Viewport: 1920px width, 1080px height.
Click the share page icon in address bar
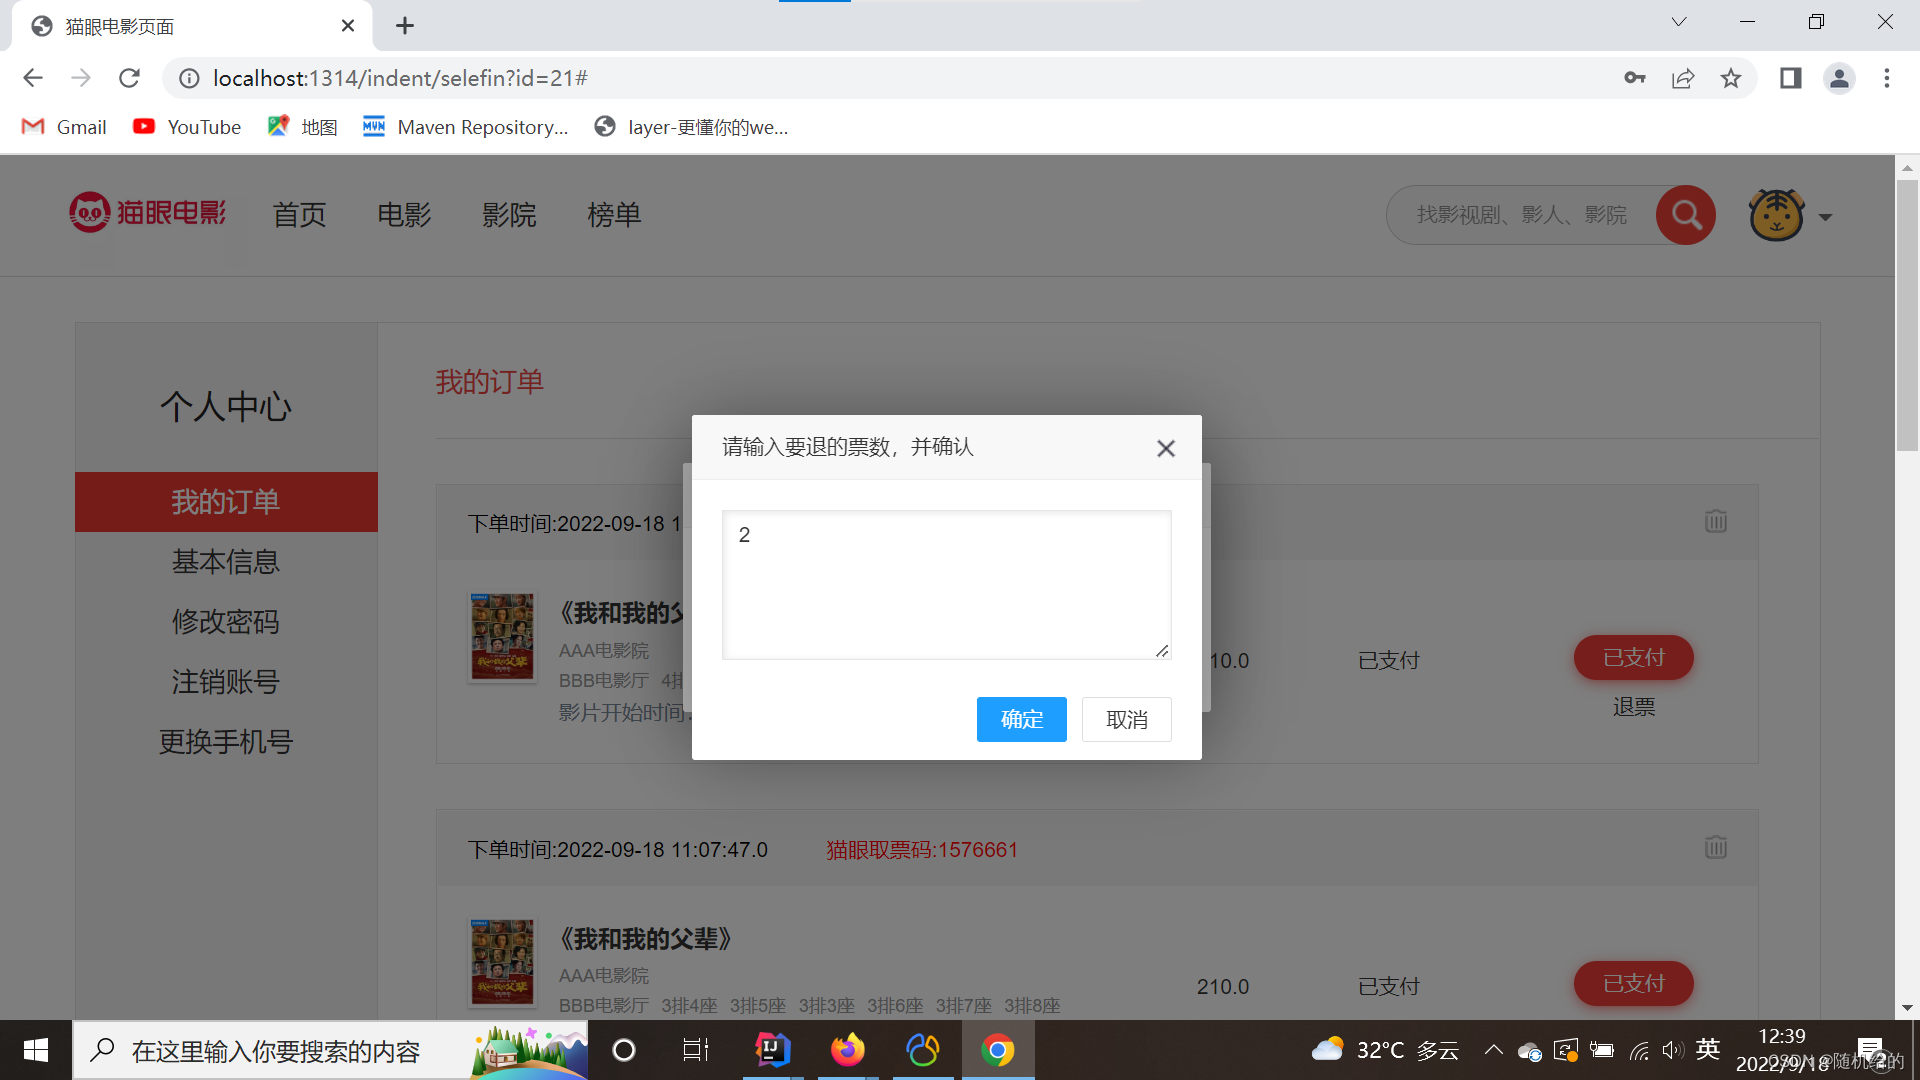[1683, 78]
